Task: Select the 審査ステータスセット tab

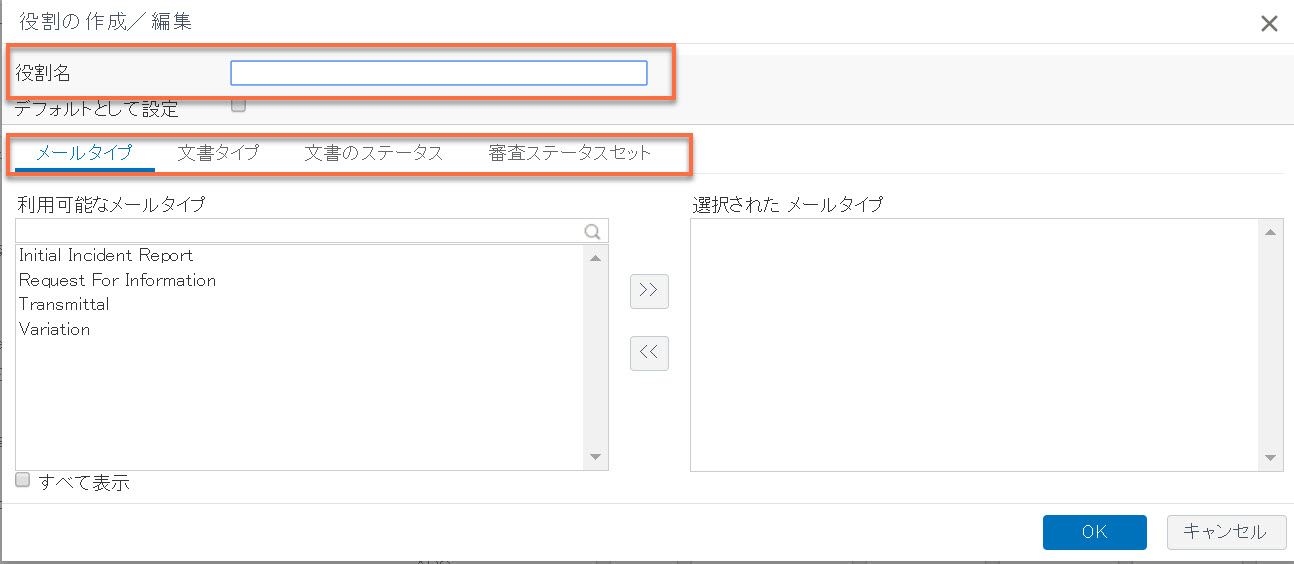Action: (570, 153)
